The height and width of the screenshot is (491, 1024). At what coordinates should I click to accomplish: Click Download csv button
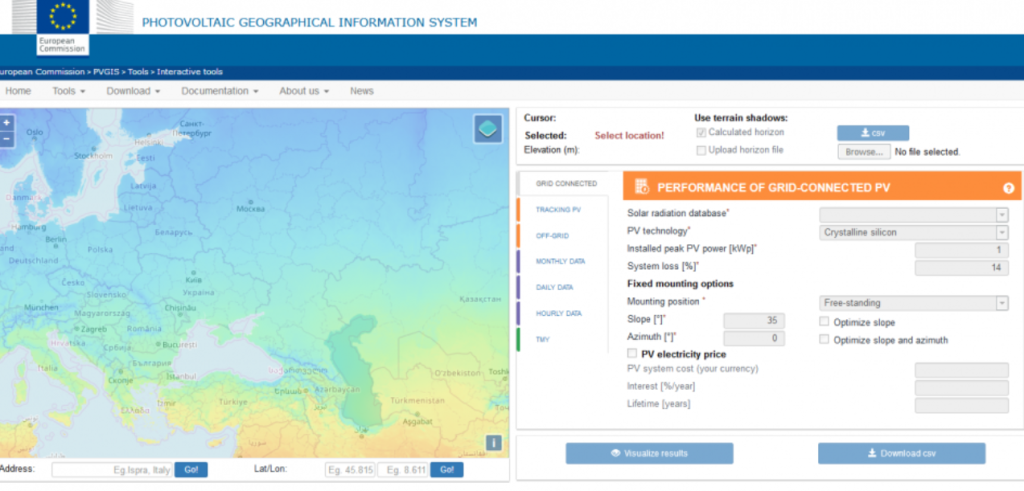(x=901, y=453)
